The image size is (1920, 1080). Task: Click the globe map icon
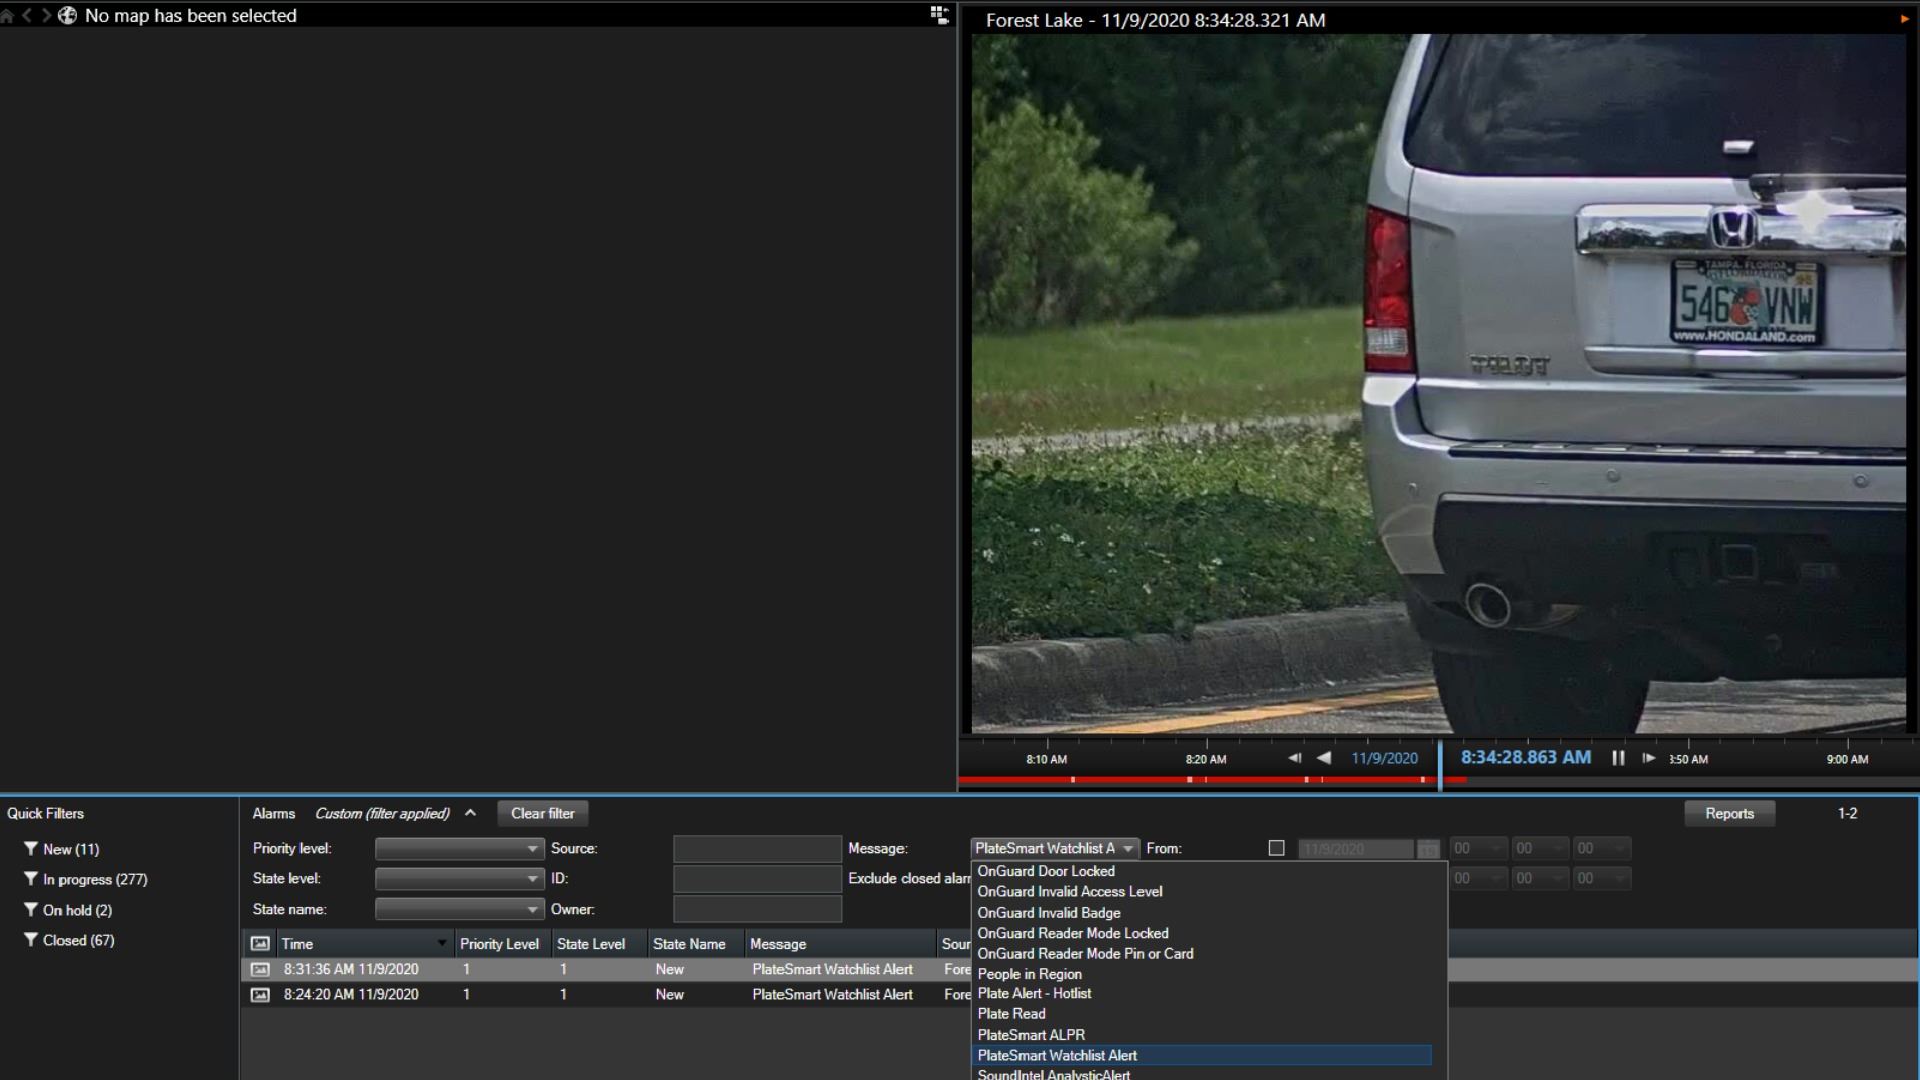[67, 16]
